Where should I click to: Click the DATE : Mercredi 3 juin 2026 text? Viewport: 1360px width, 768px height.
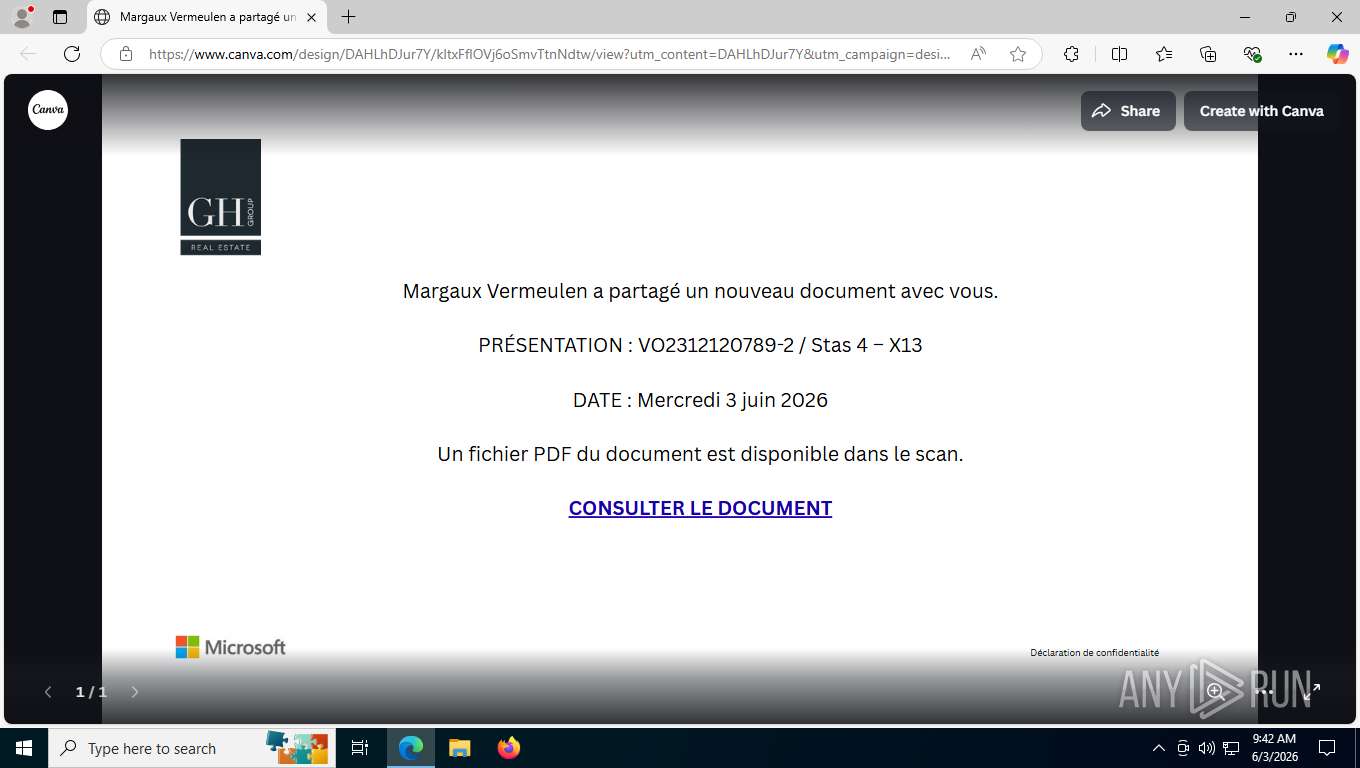(x=700, y=400)
